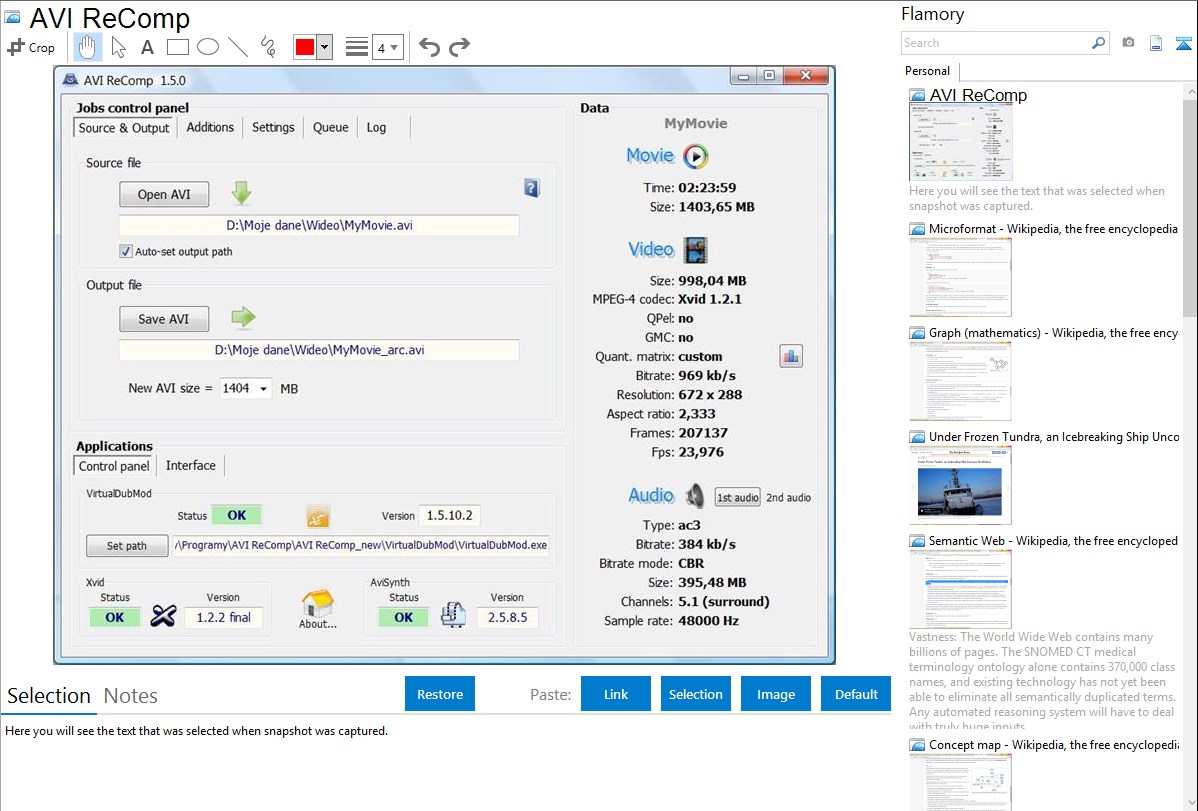Switch to the Notes tab

click(131, 696)
